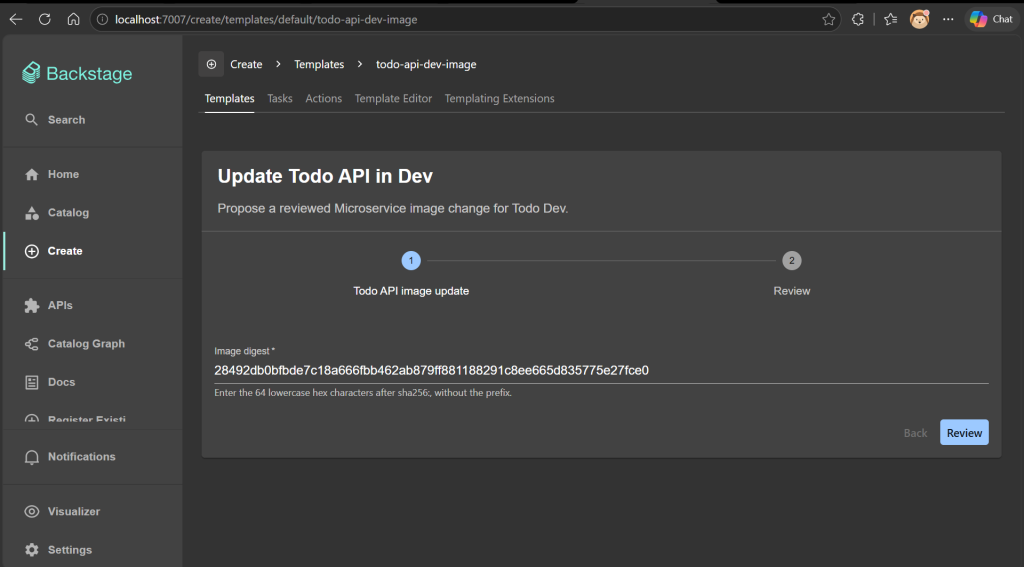Click the Back button
Viewport: 1024px width, 567px height.
pos(915,432)
